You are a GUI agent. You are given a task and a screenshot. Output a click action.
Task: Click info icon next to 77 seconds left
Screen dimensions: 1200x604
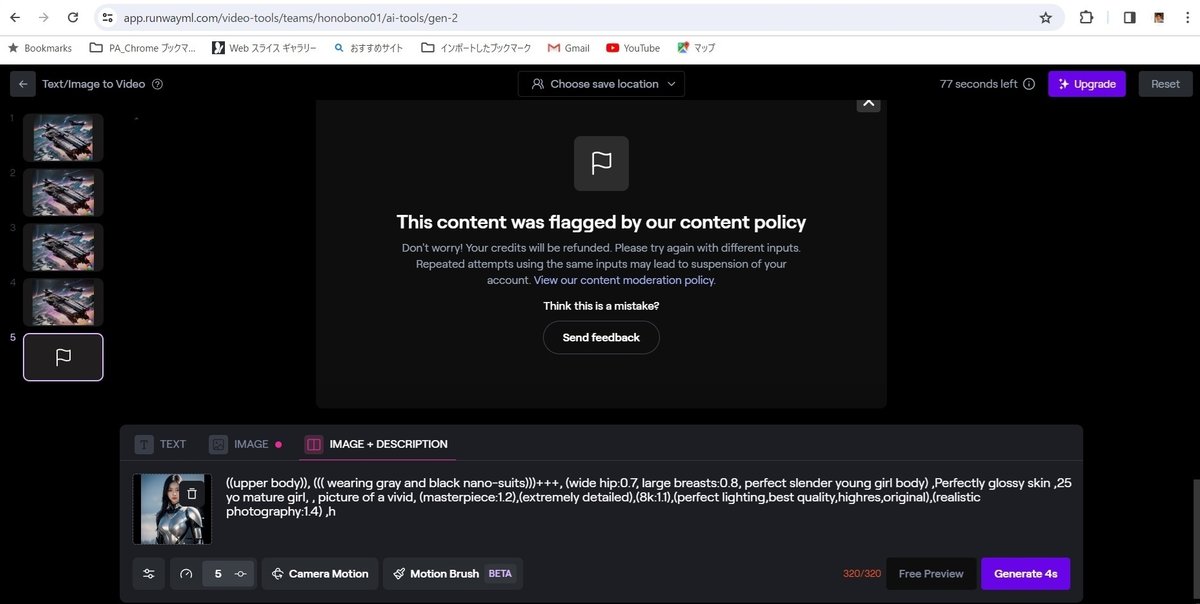(1029, 84)
